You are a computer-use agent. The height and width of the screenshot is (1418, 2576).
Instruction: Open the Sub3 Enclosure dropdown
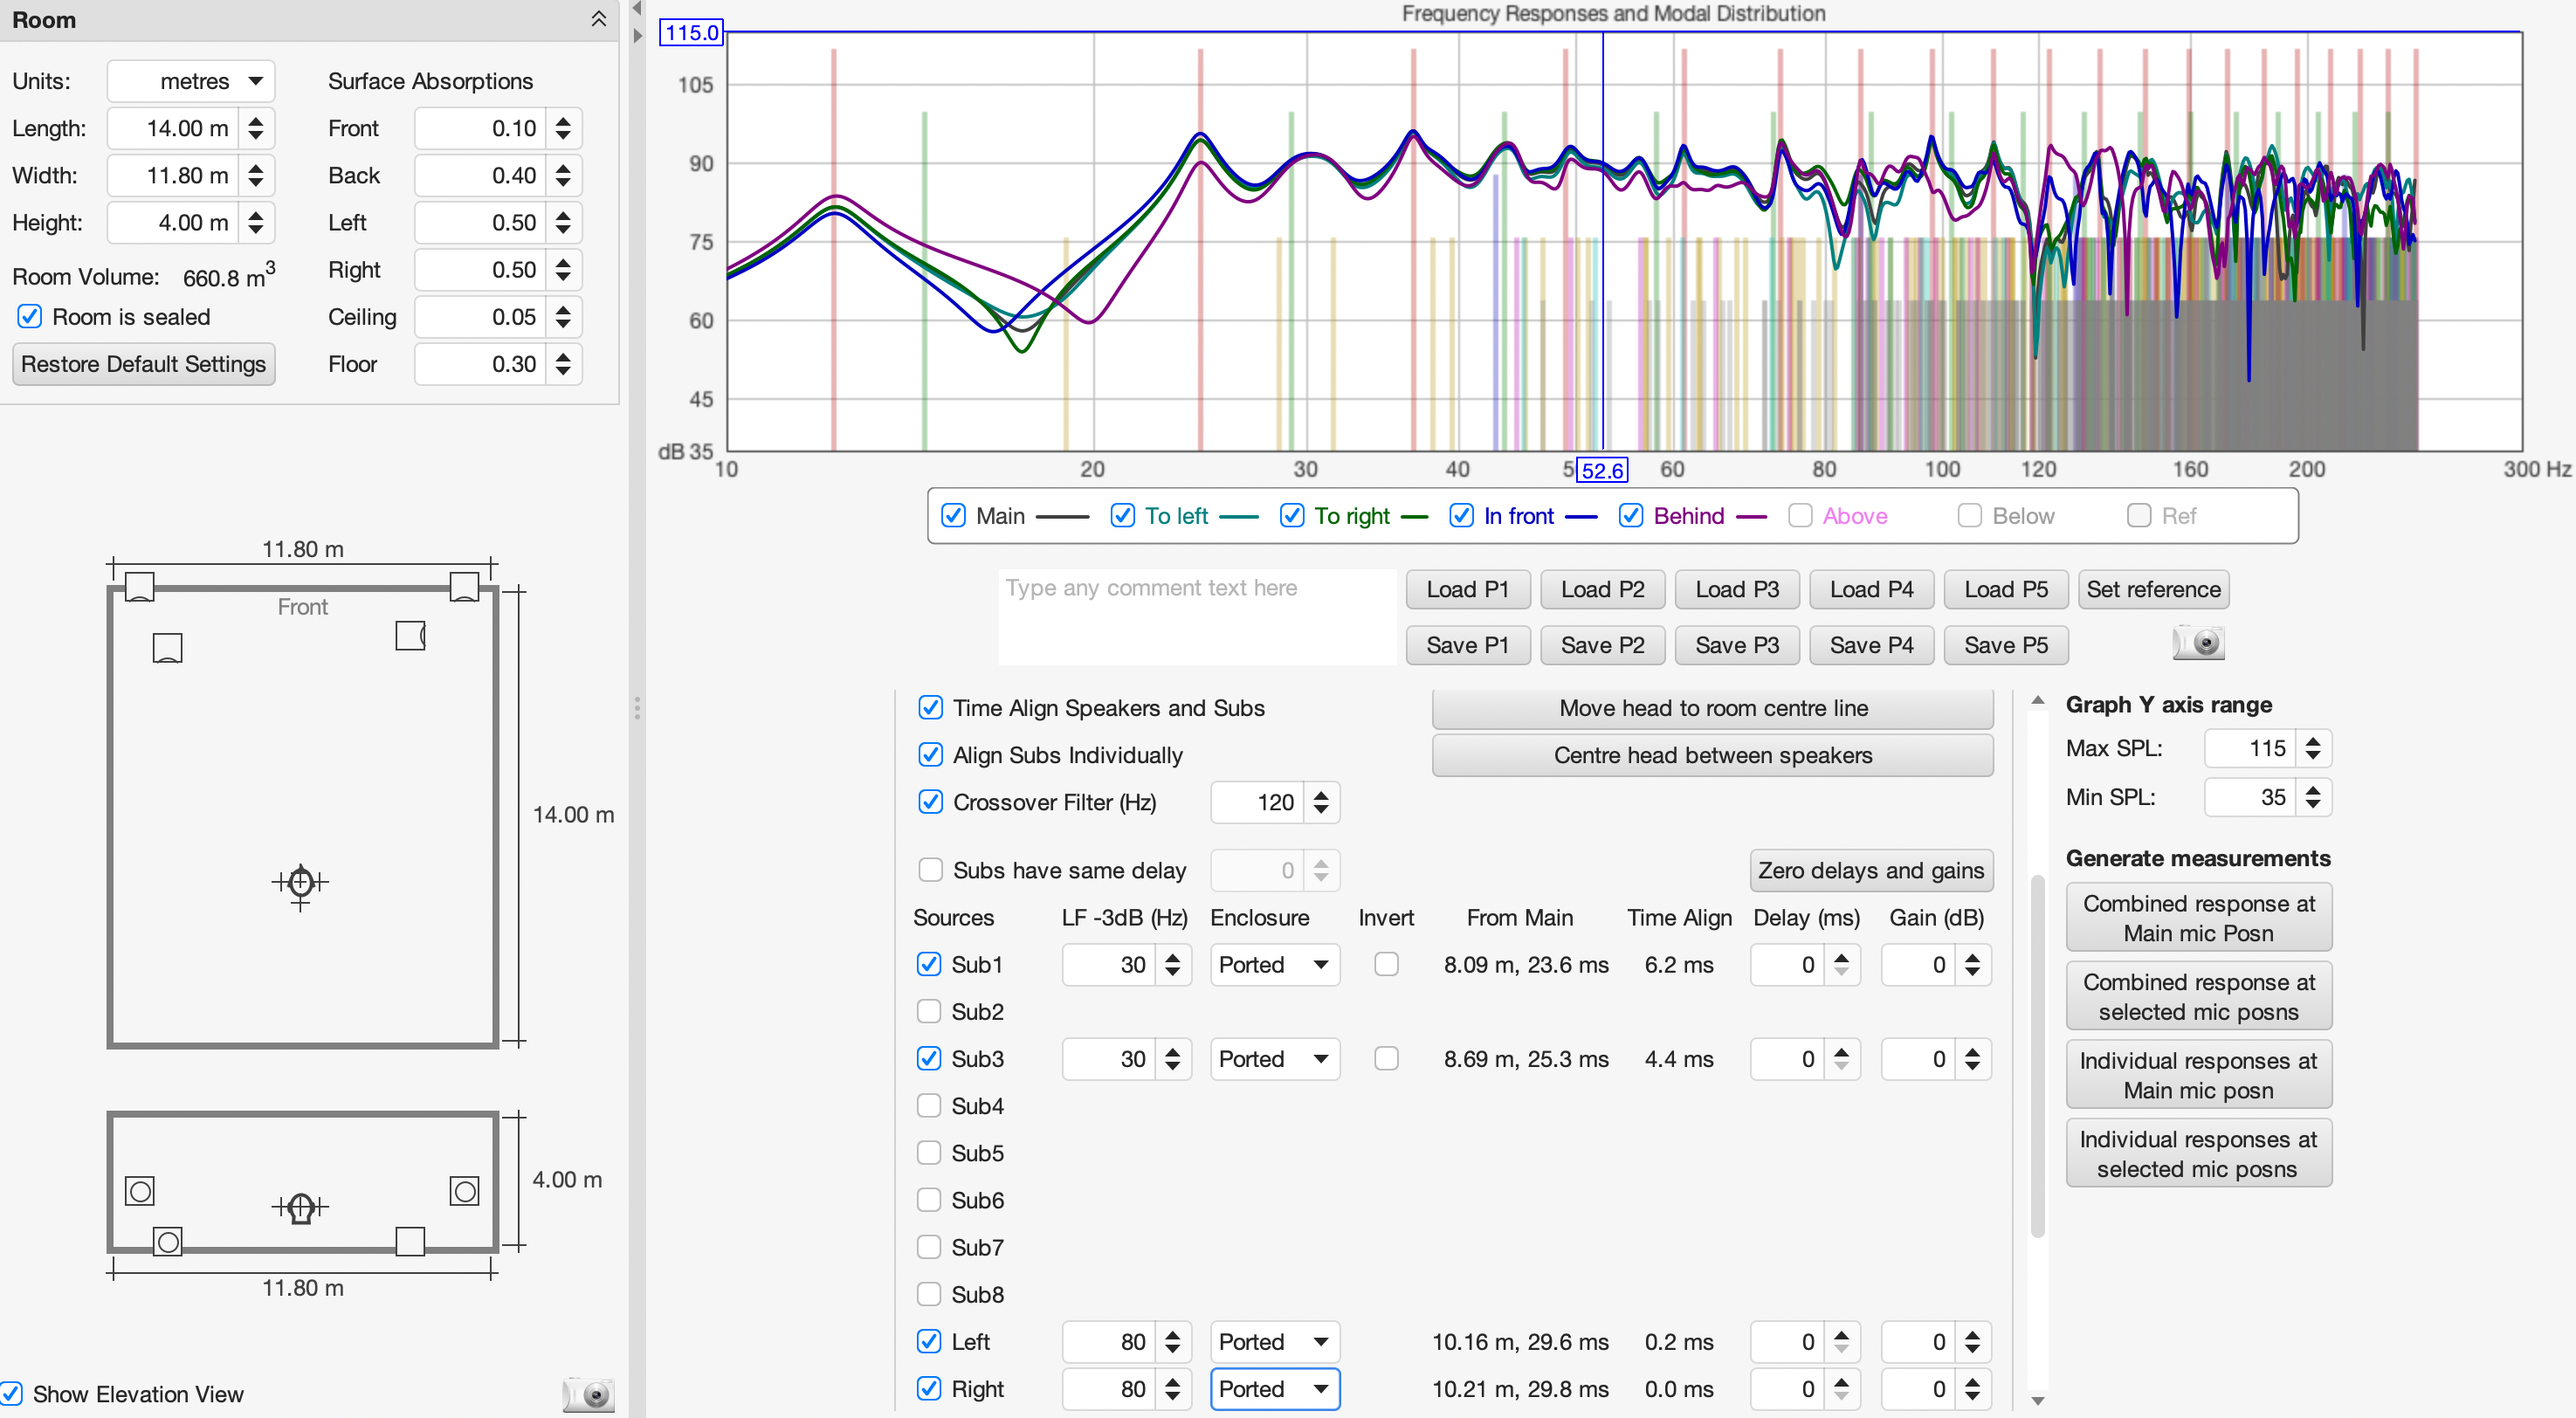tap(1274, 1058)
